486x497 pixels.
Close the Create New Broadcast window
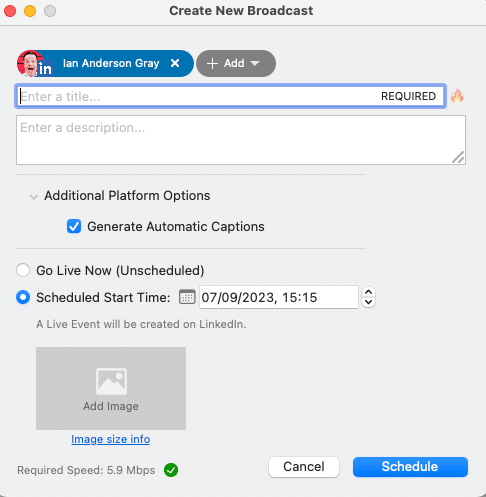coord(10,11)
